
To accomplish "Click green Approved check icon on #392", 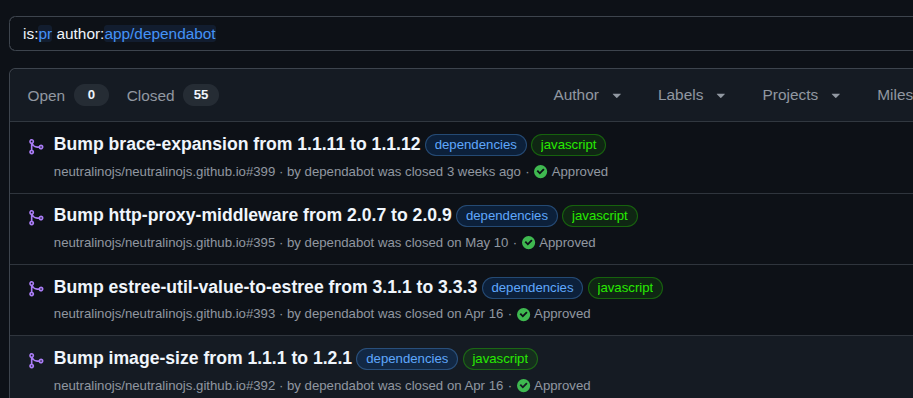I will pyautogui.click(x=523, y=386).
